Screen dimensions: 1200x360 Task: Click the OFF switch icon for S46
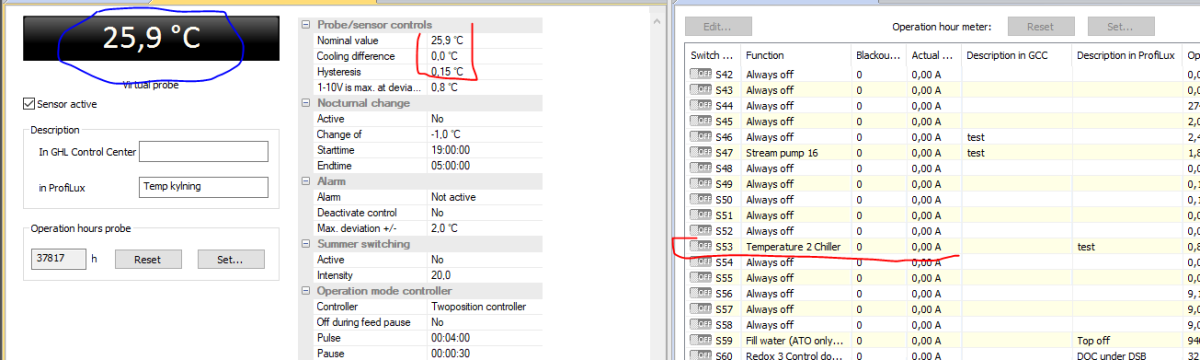click(700, 137)
